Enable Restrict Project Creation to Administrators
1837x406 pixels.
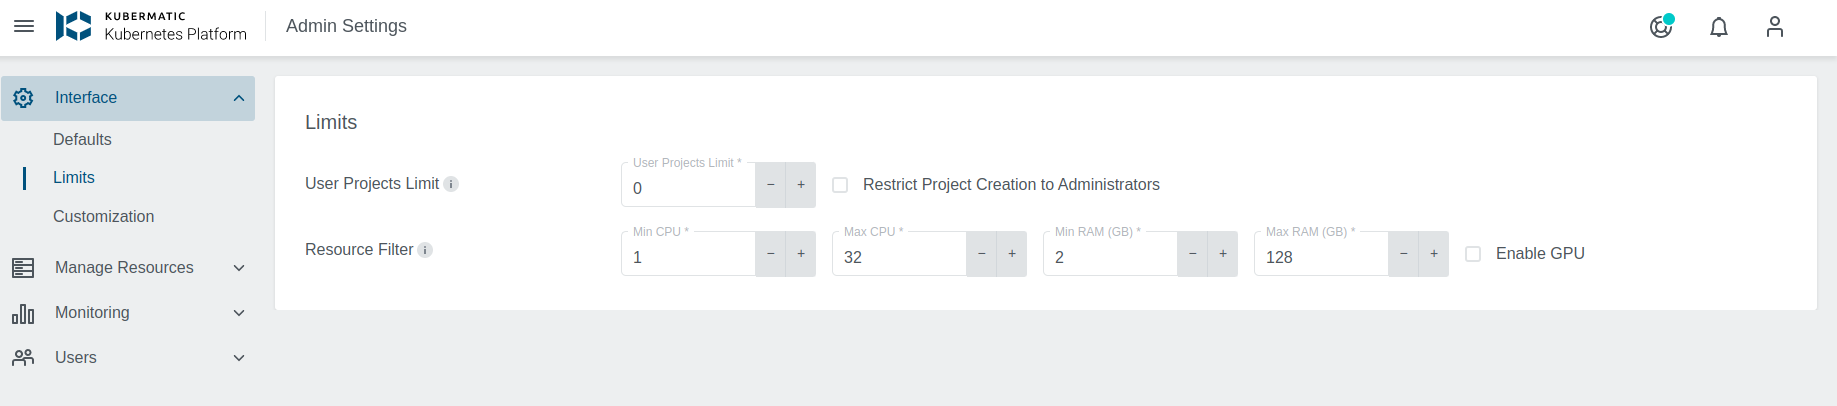(840, 185)
